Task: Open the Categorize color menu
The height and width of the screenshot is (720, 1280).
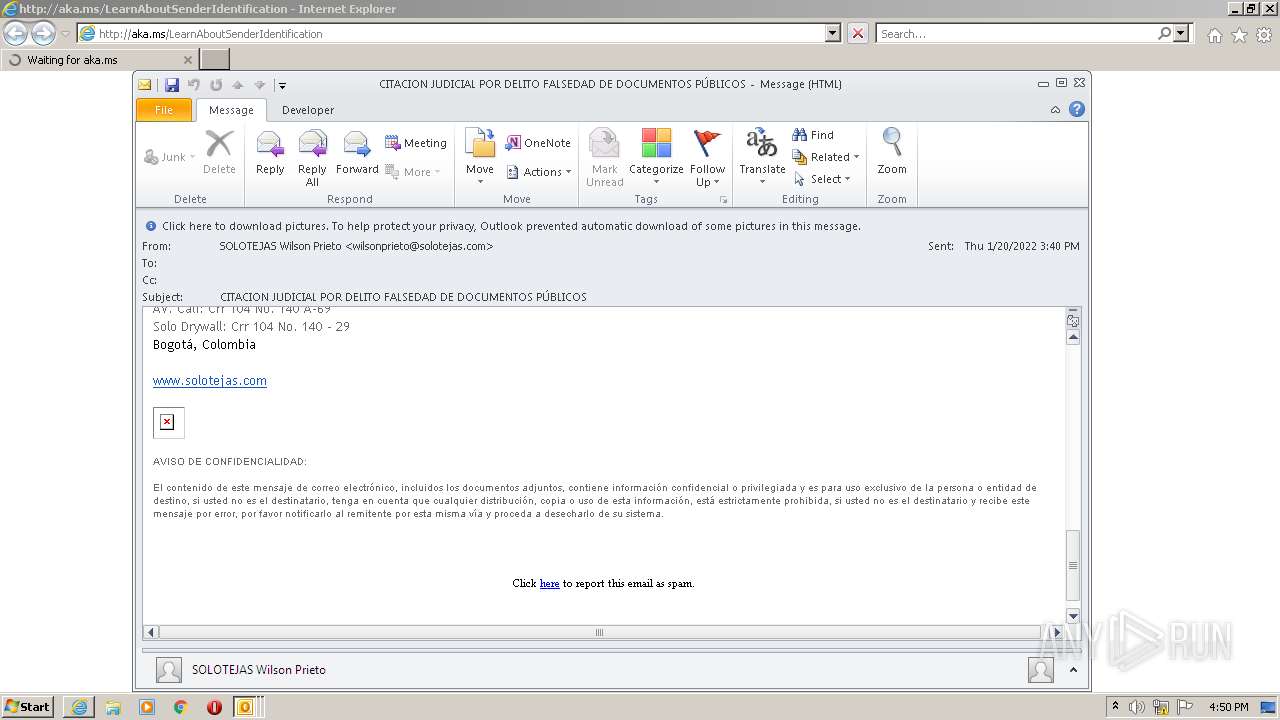Action: (656, 157)
